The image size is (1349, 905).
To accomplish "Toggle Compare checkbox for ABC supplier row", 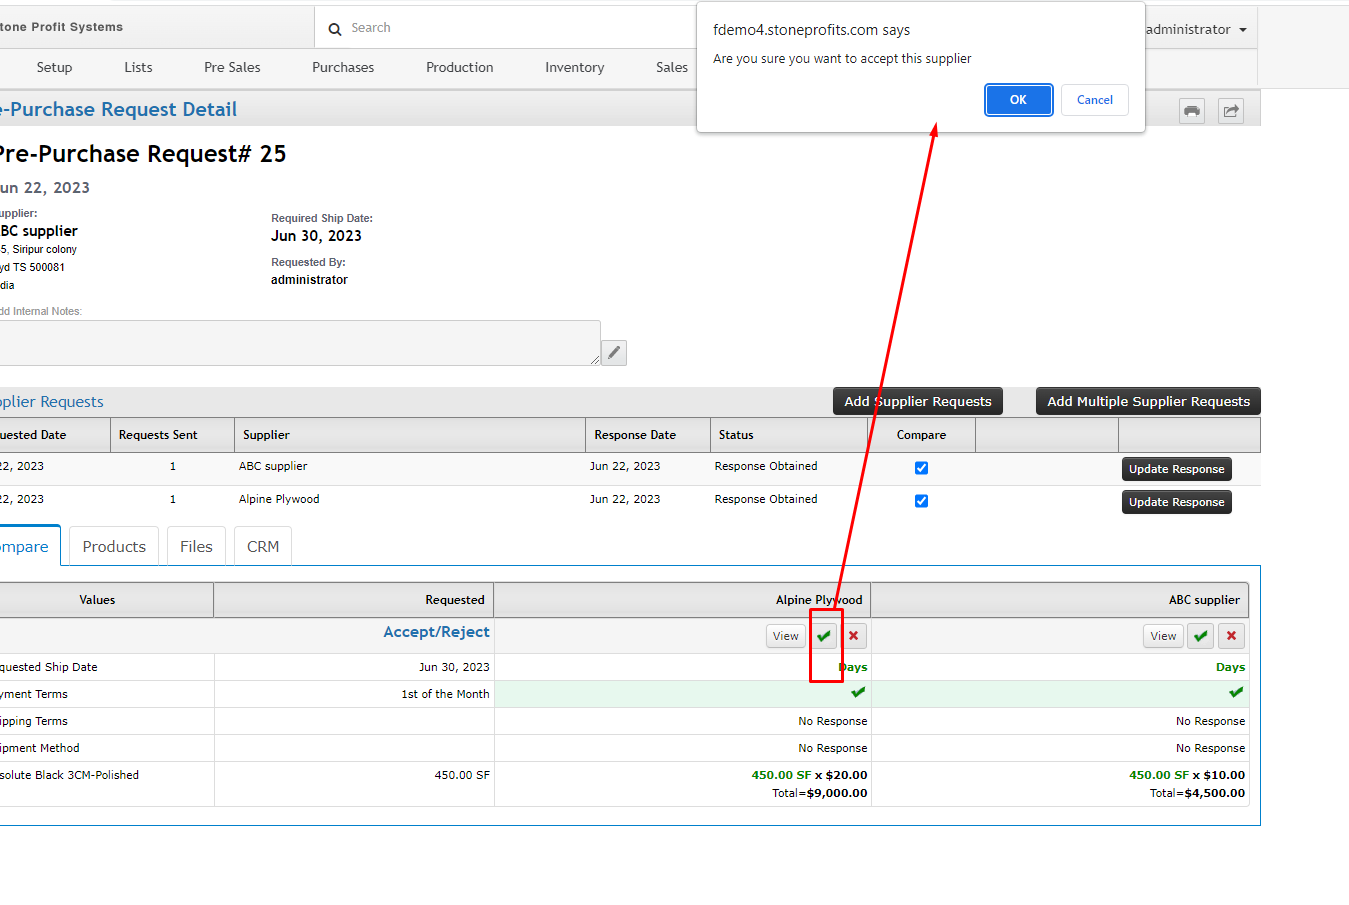I will tap(921, 468).
